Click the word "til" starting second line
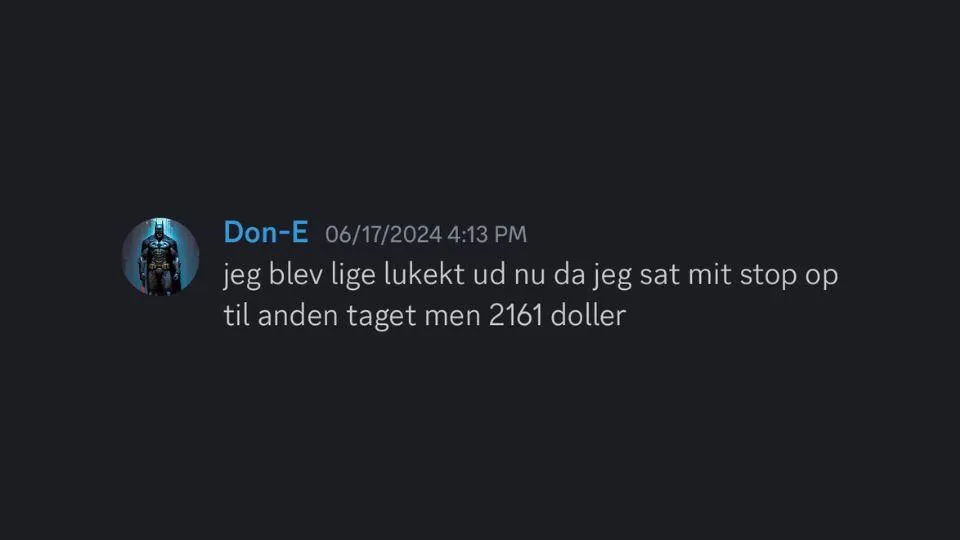 (x=236, y=316)
